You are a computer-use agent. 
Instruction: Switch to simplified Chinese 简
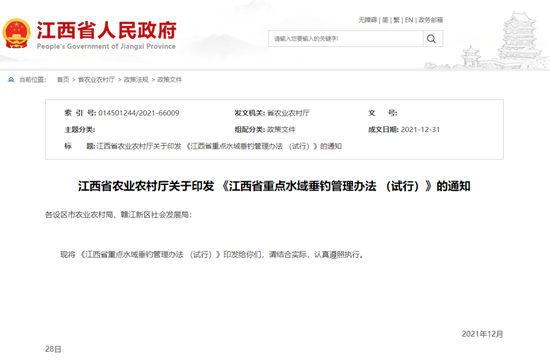[x=385, y=20]
